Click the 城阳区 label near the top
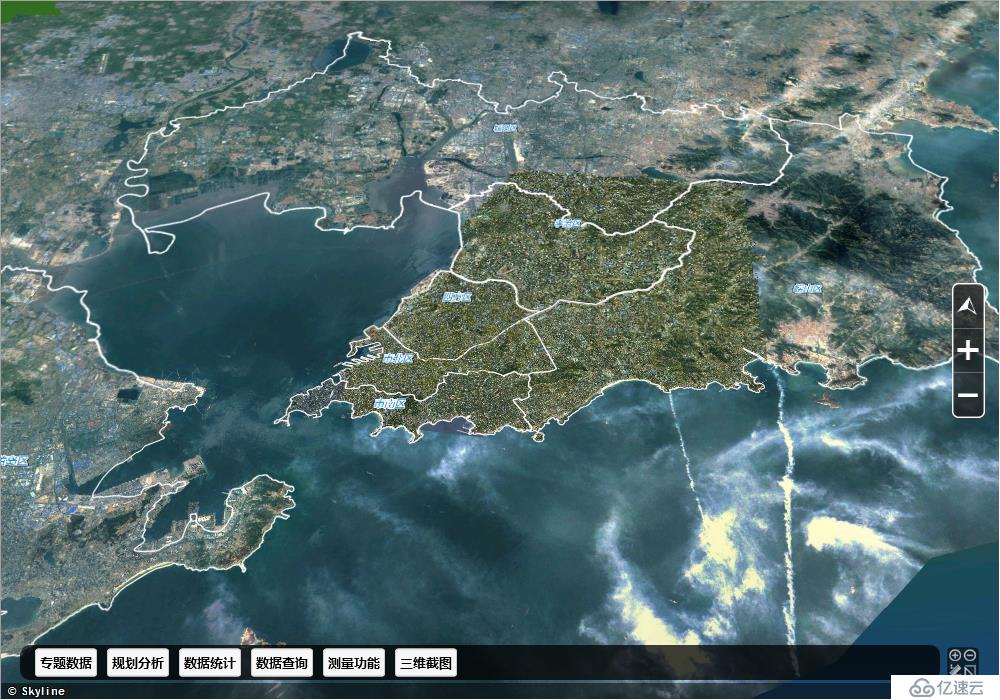Screen dimensions: 1000x700 coord(505,128)
